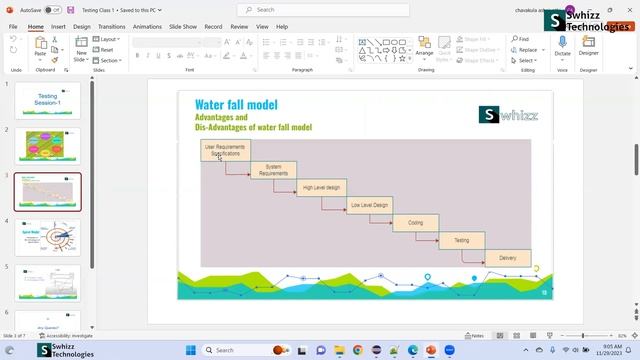
Task: Open Shape Effects dropdown
Action: pyautogui.click(x=478, y=60)
